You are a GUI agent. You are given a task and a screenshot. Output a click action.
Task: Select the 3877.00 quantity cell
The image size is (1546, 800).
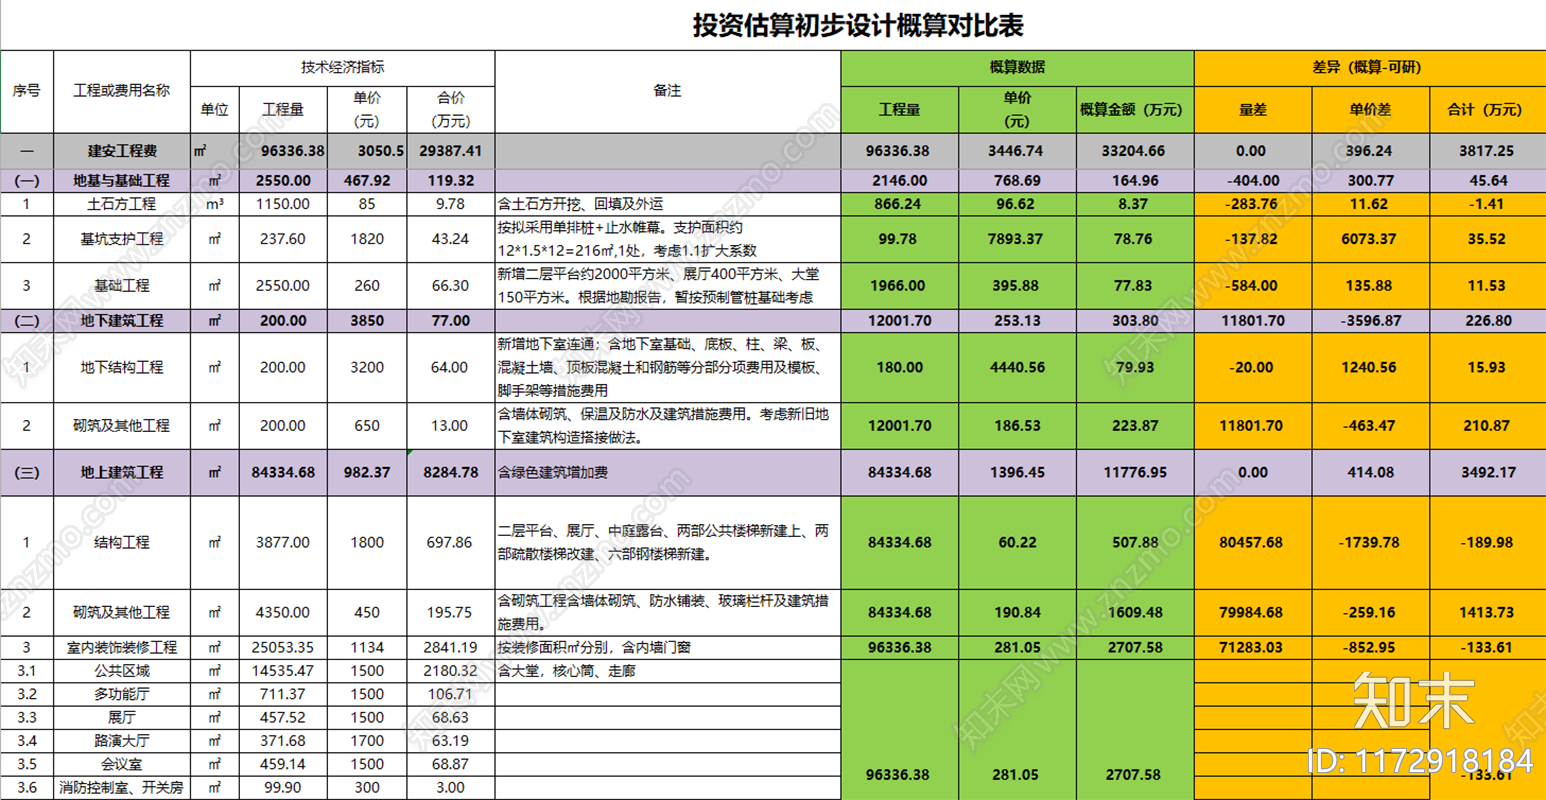click(283, 542)
